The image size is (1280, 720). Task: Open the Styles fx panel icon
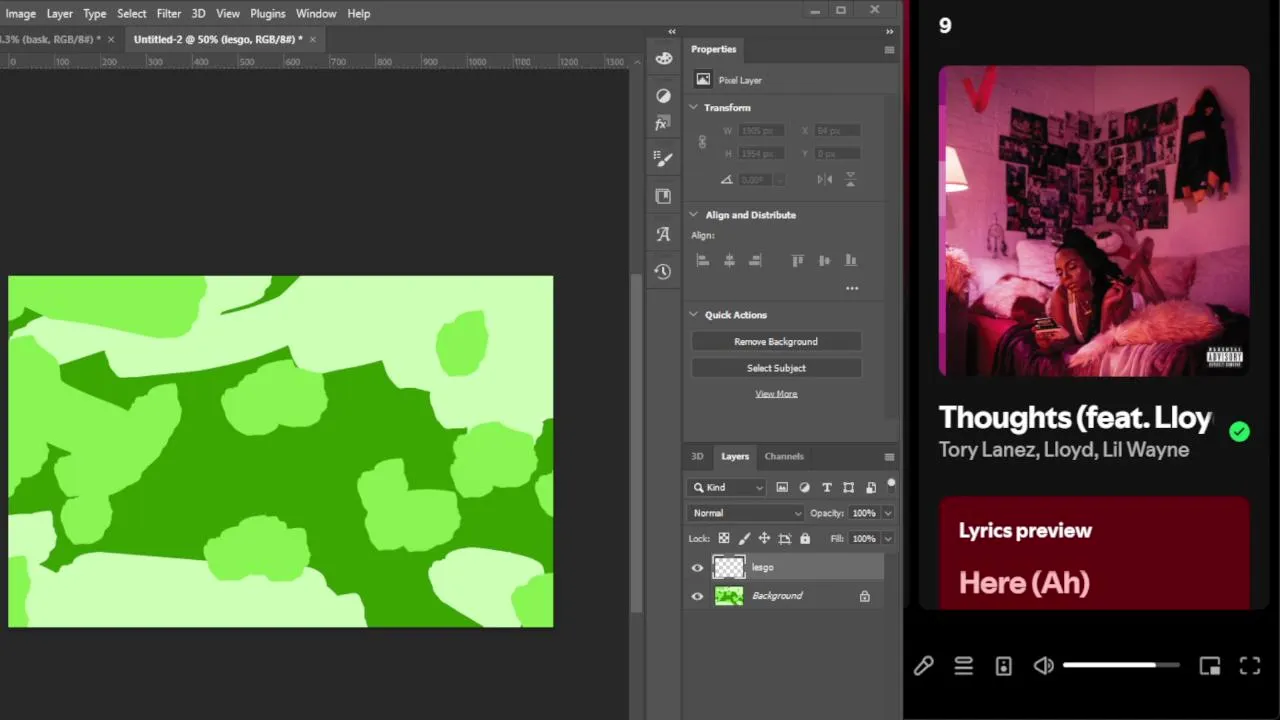[x=663, y=124]
